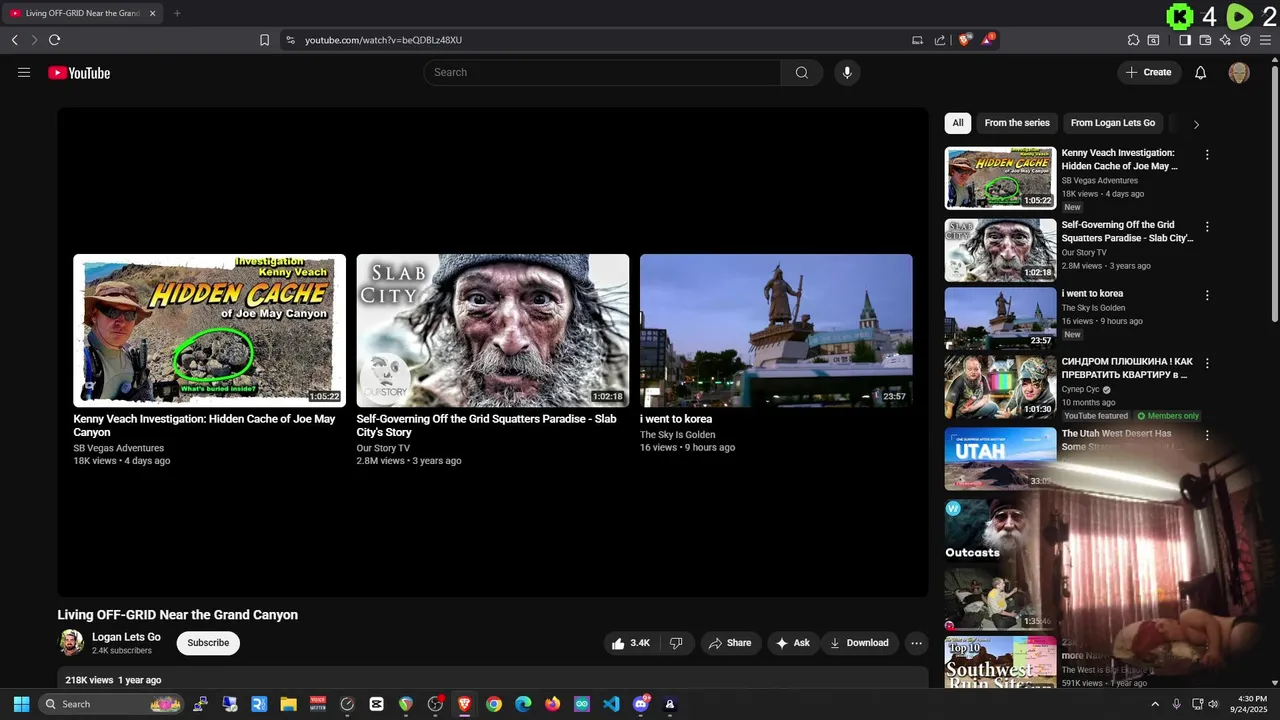Select the All filter chip
Screen dimensions: 1280x720
tap(958, 123)
